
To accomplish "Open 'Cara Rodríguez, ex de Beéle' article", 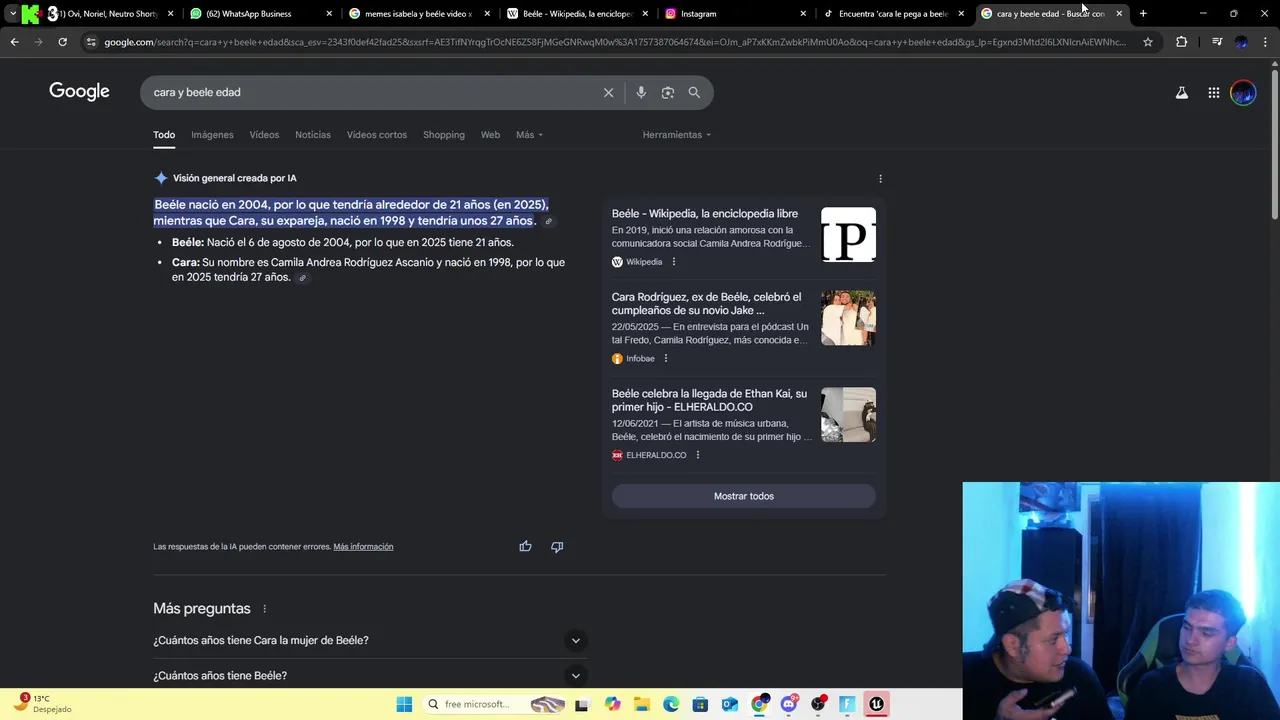I will pos(706,304).
